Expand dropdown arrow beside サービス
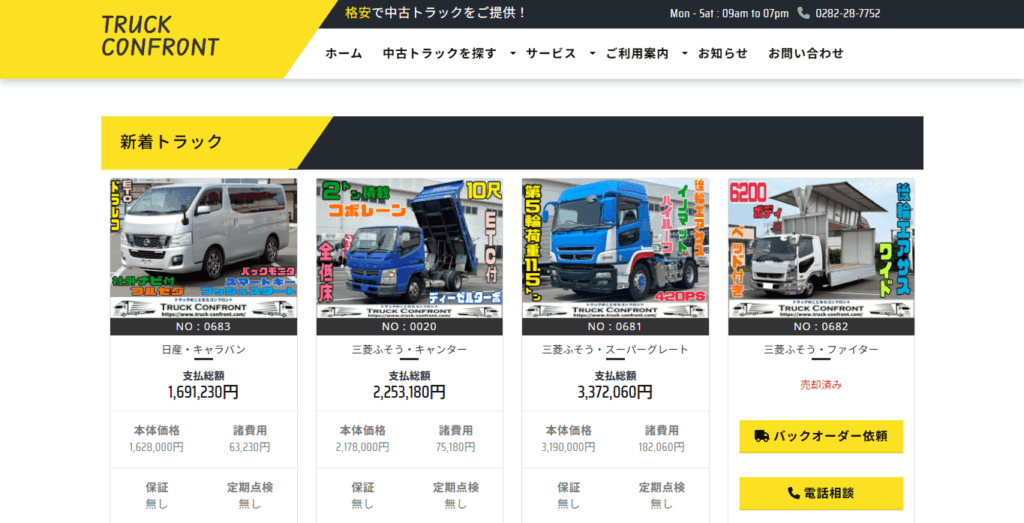 click(592, 54)
